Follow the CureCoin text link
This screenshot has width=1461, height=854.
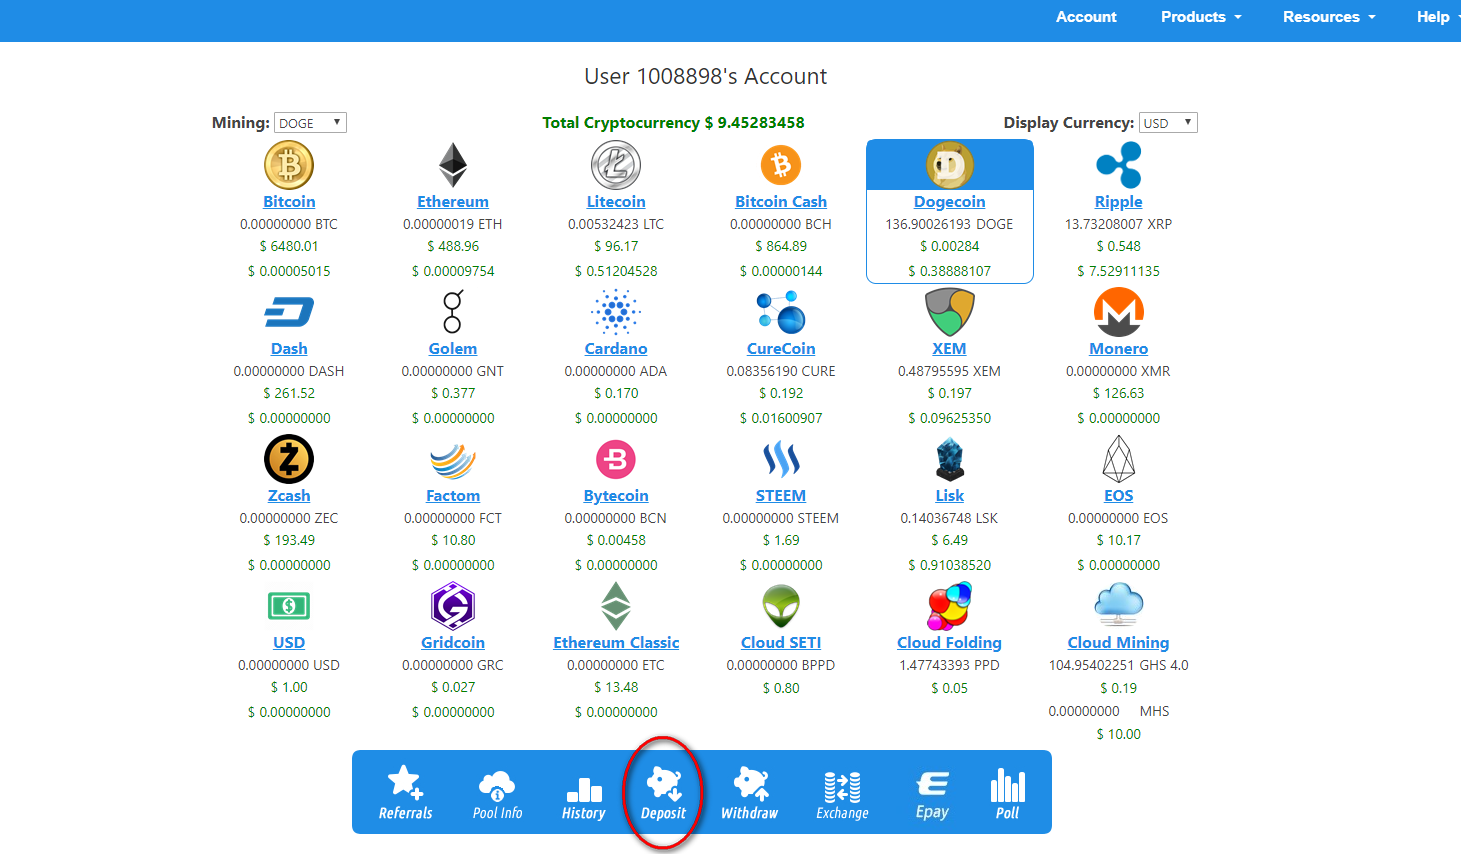[x=781, y=349]
